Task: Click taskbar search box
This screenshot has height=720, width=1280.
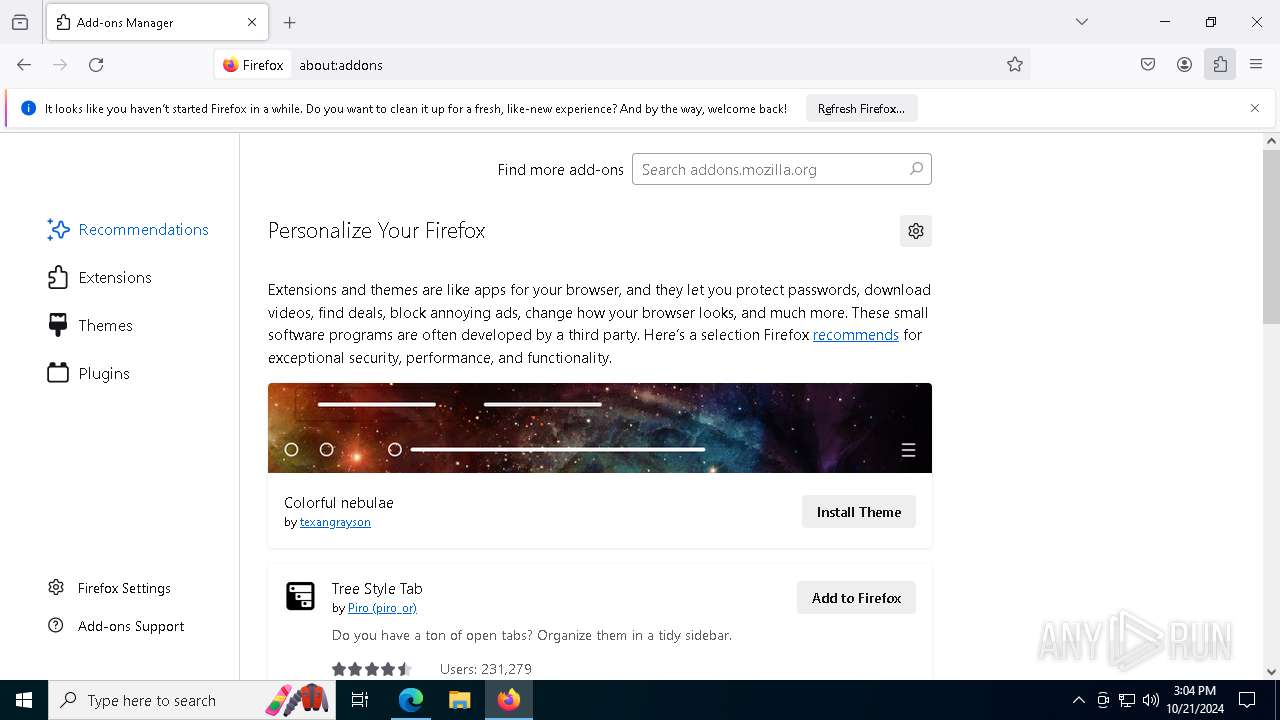Action: tap(192, 700)
